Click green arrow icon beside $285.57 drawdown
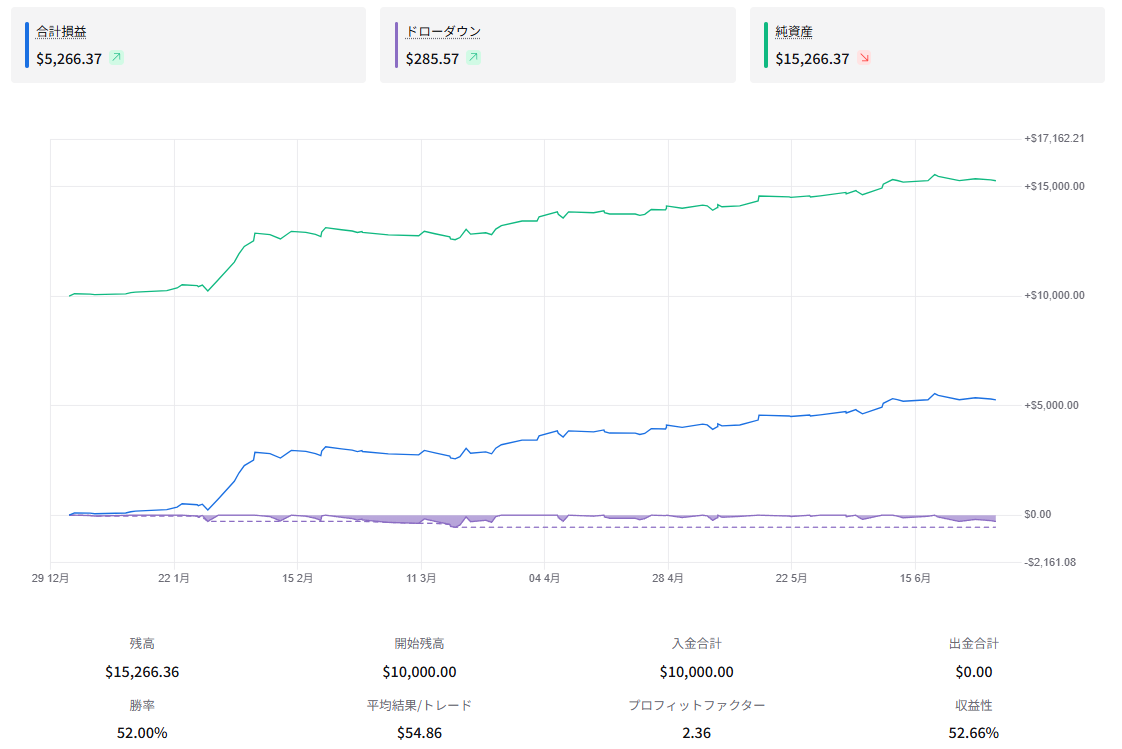 [473, 58]
